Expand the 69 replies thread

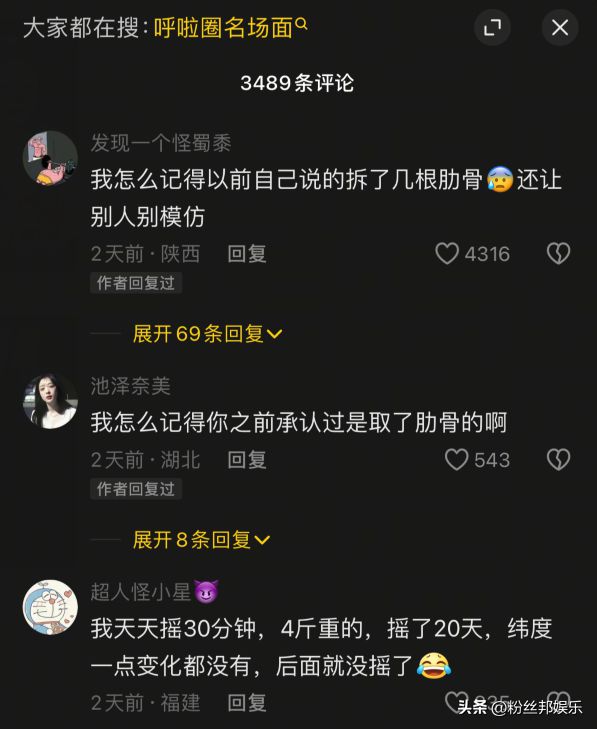point(207,334)
